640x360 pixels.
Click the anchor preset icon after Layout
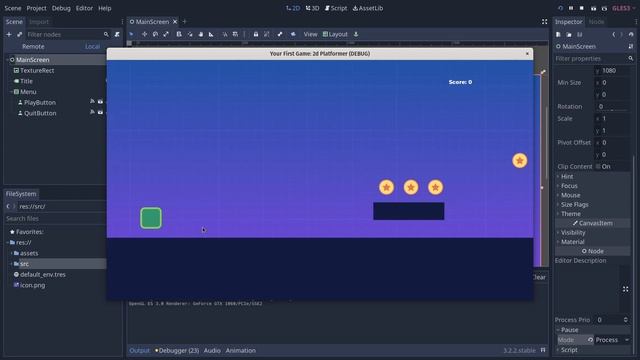[356, 34]
